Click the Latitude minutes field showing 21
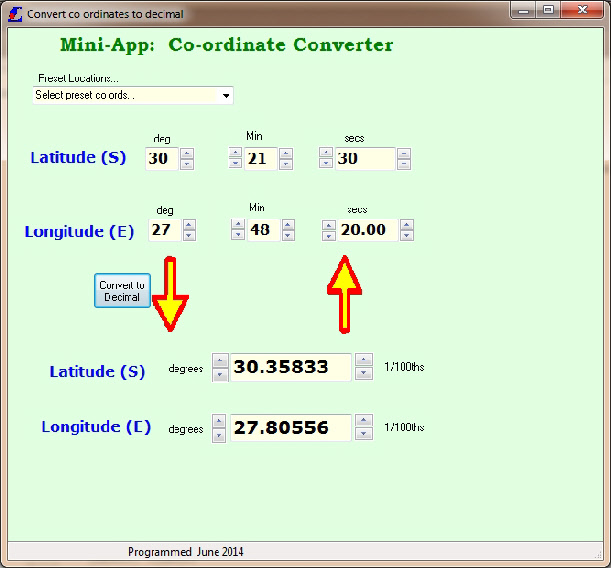The width and height of the screenshot is (611, 568). click(x=260, y=159)
